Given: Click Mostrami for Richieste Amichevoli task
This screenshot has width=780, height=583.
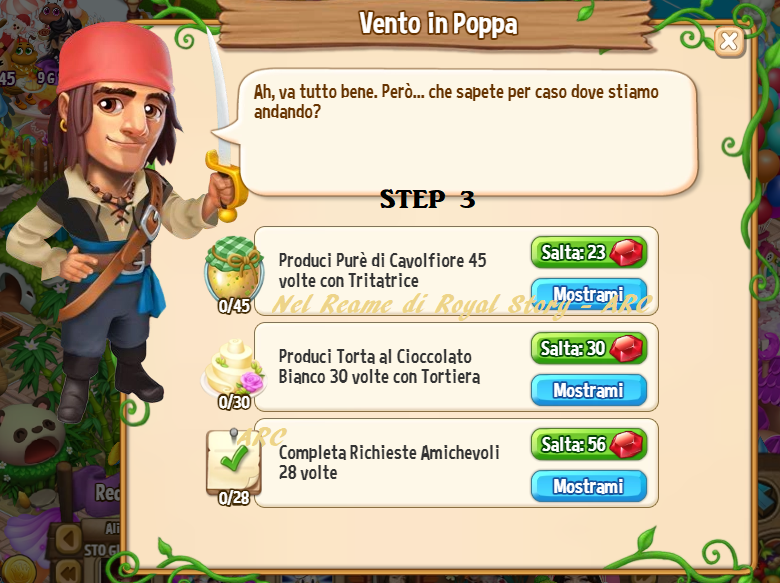Looking at the screenshot, I should click(589, 486).
